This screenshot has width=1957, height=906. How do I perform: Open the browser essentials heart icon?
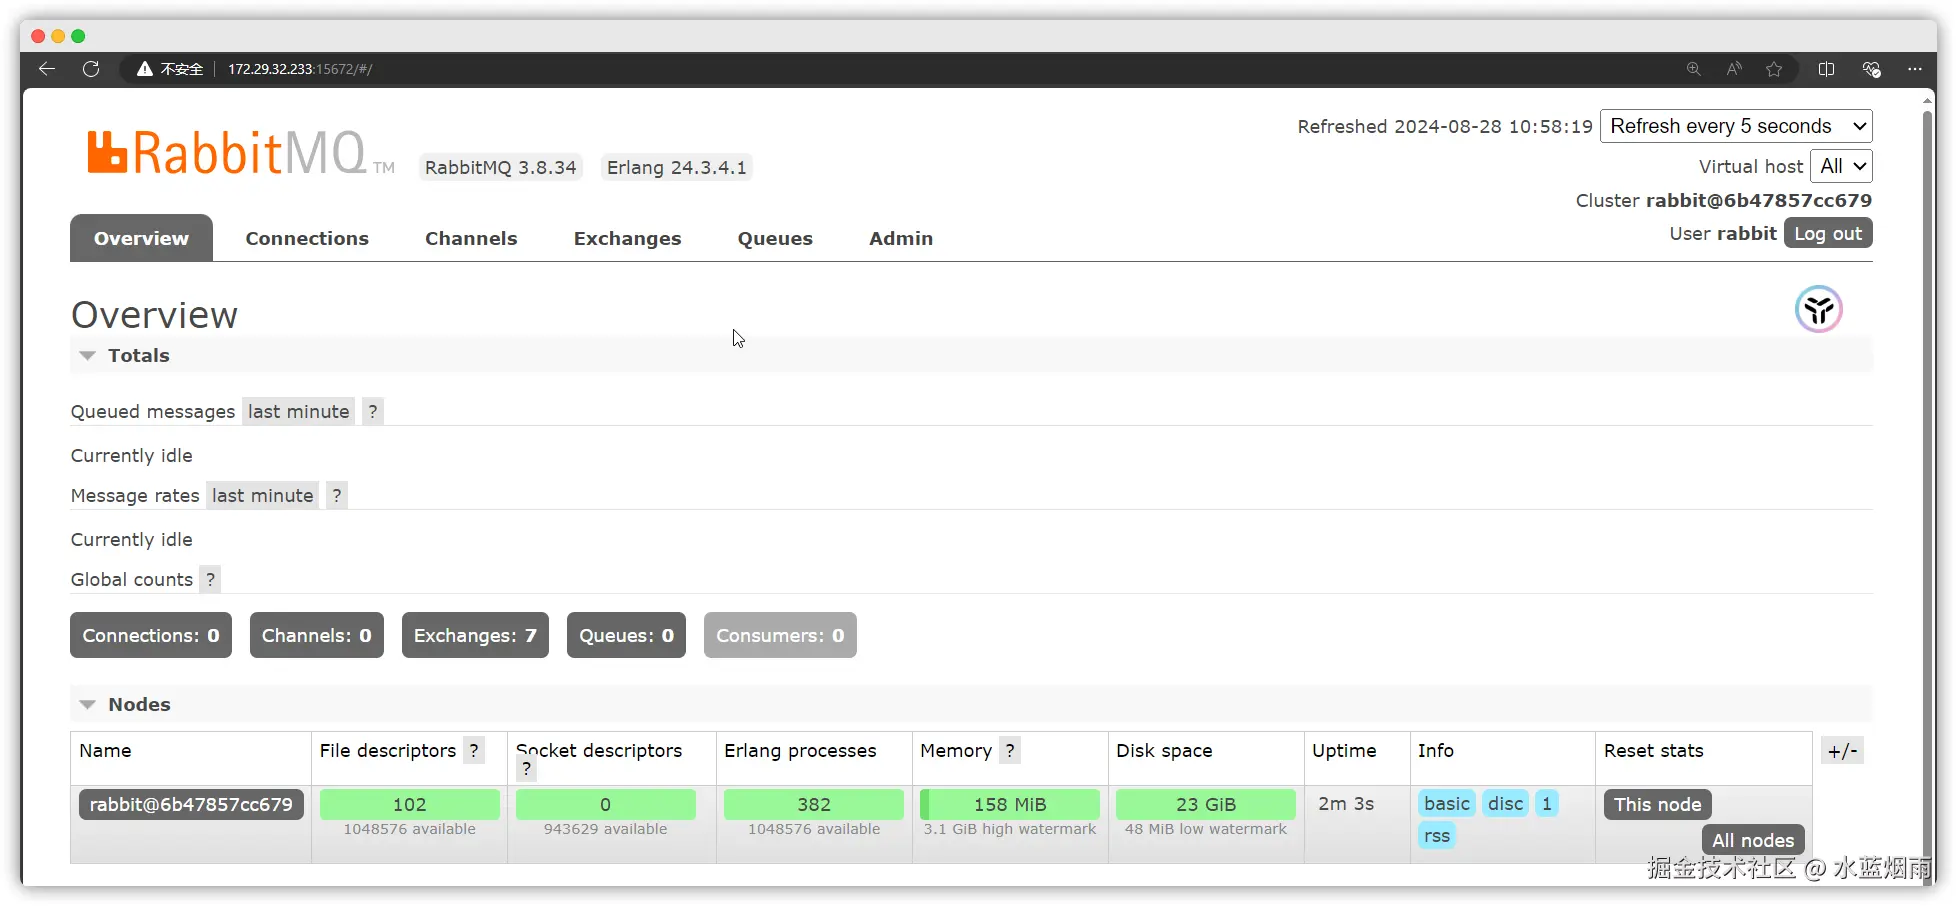pyautogui.click(x=1871, y=69)
